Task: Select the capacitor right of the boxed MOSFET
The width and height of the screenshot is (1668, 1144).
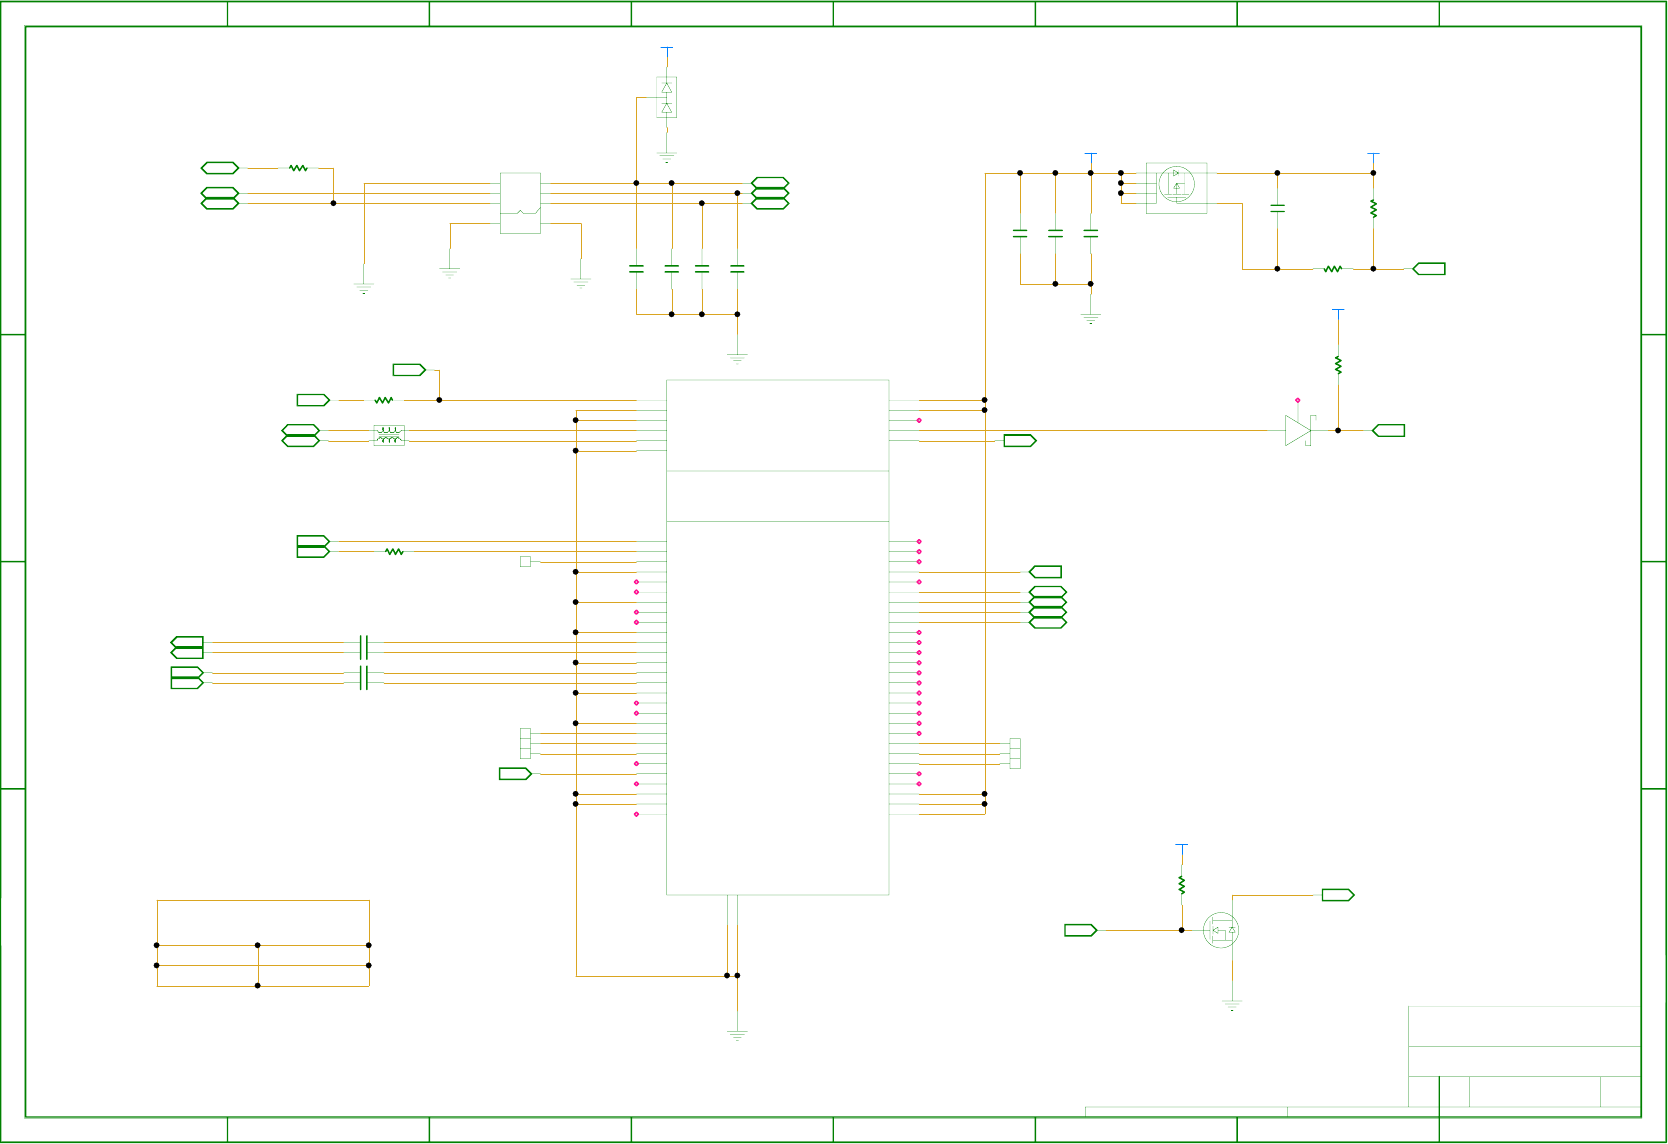Action: coord(1277,209)
